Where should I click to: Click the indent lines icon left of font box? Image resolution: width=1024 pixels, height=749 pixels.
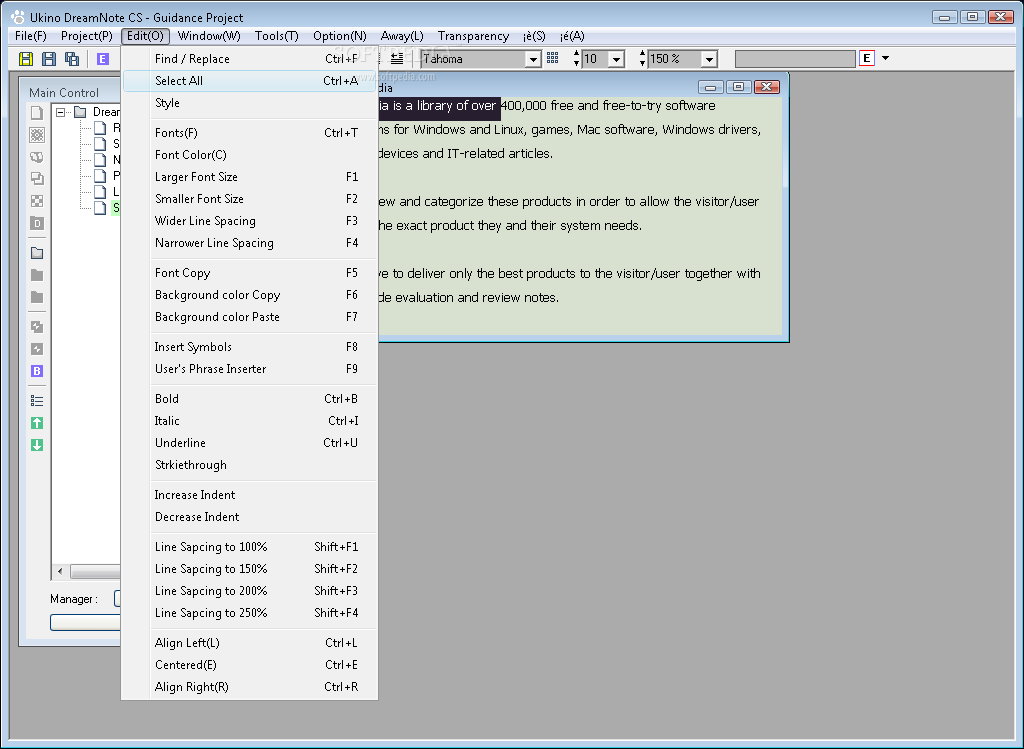click(x=396, y=59)
